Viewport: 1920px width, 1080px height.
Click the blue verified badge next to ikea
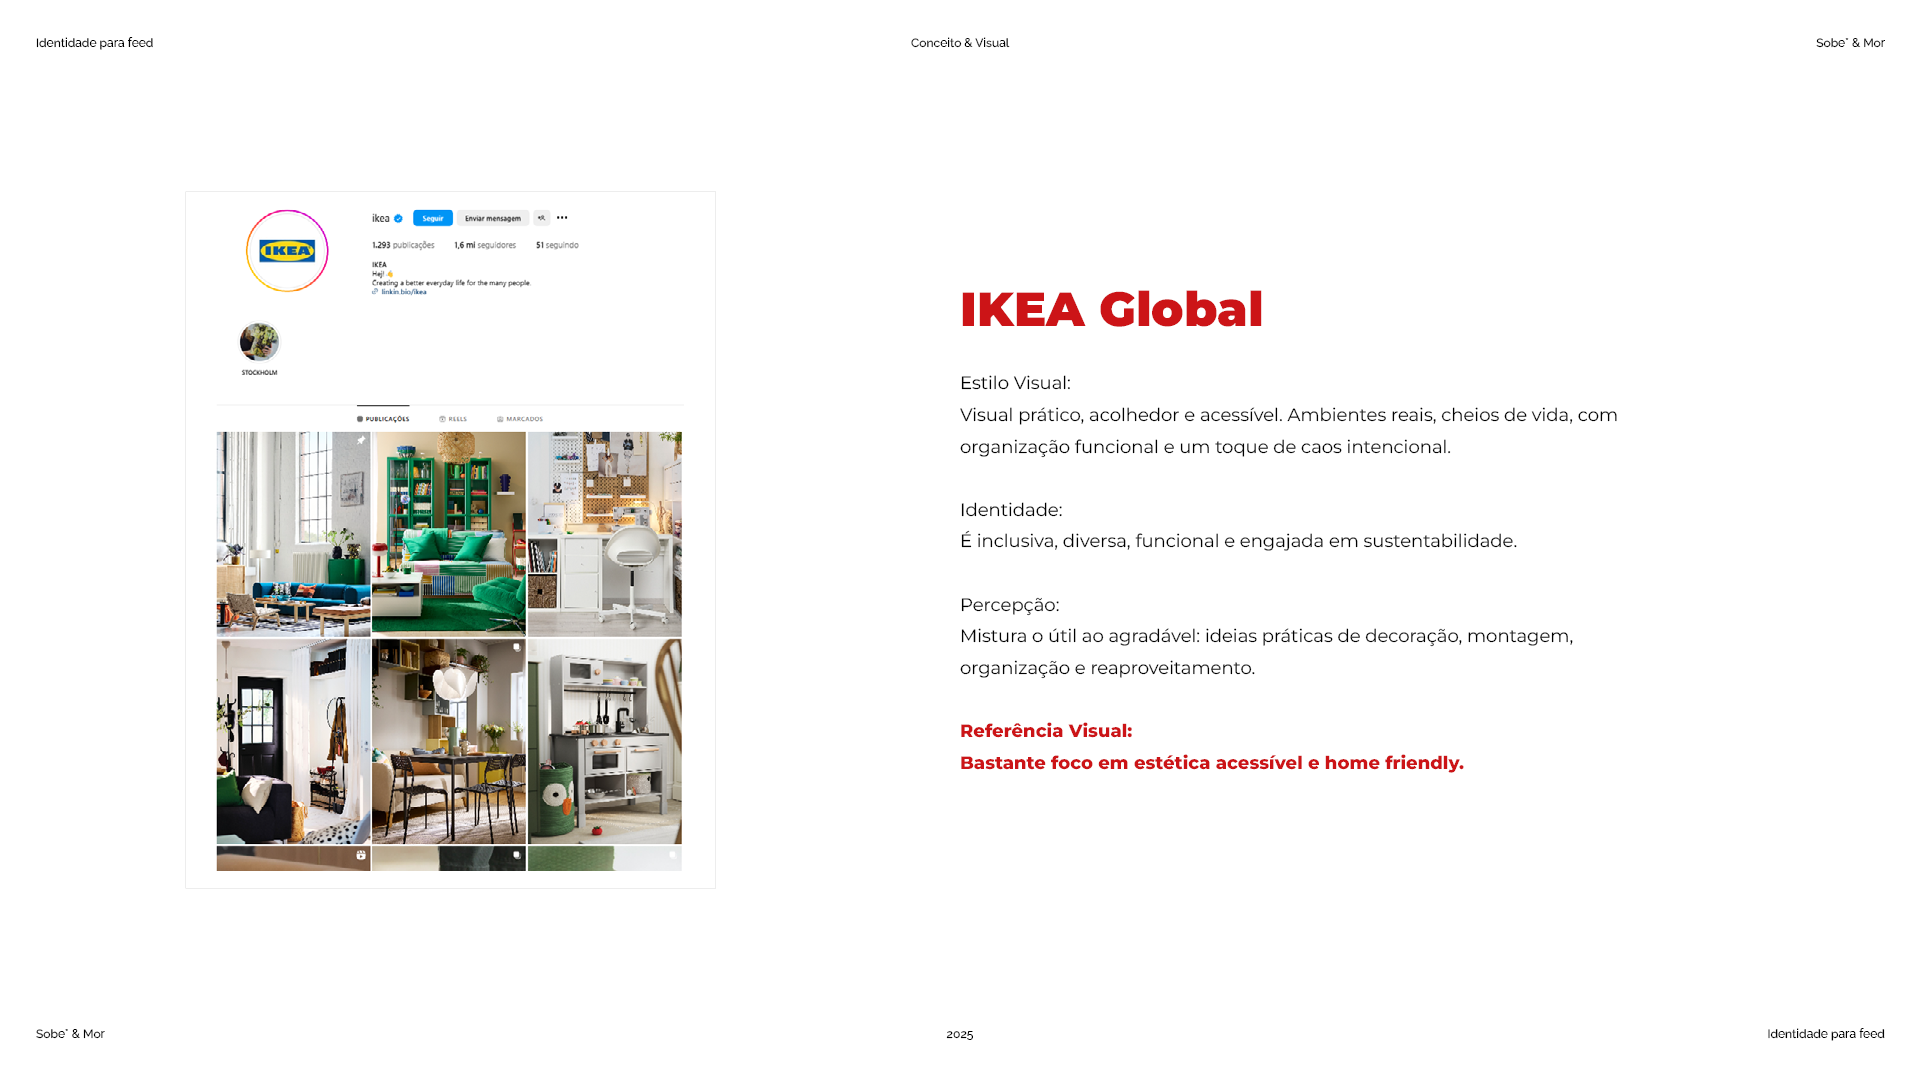398,218
